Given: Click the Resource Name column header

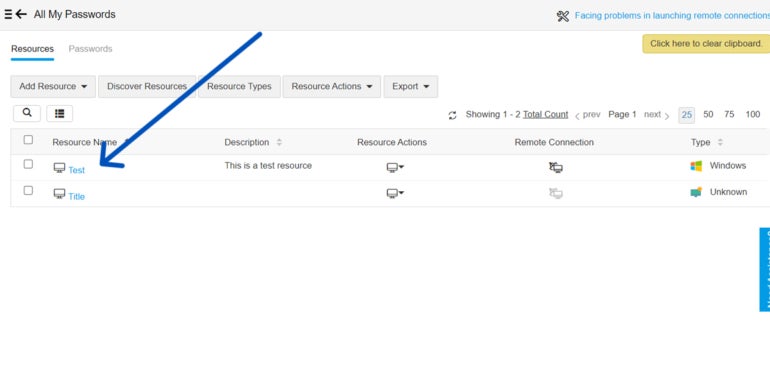Looking at the screenshot, I should (x=84, y=142).
